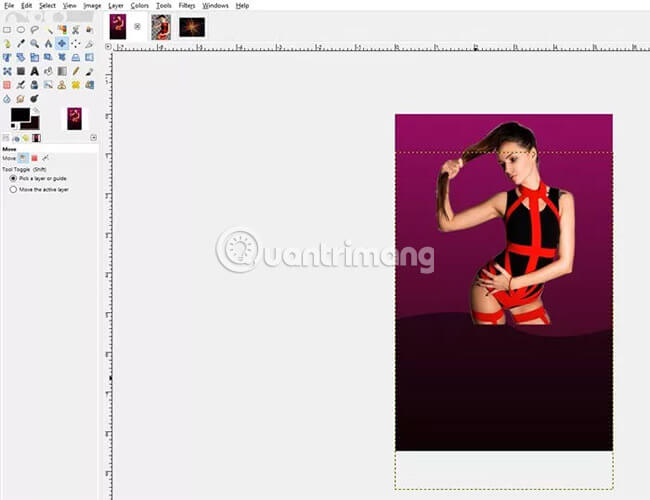
Task: Select the Pencil tool
Action: tap(75, 71)
